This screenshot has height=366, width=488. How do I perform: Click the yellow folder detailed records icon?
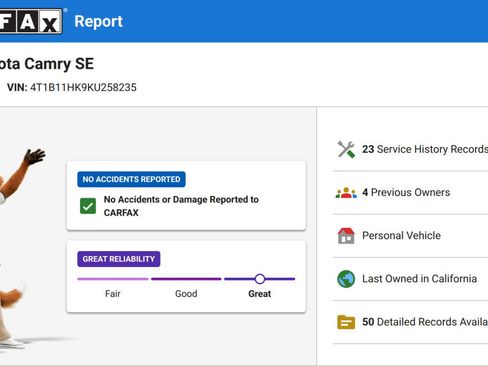[x=346, y=322]
